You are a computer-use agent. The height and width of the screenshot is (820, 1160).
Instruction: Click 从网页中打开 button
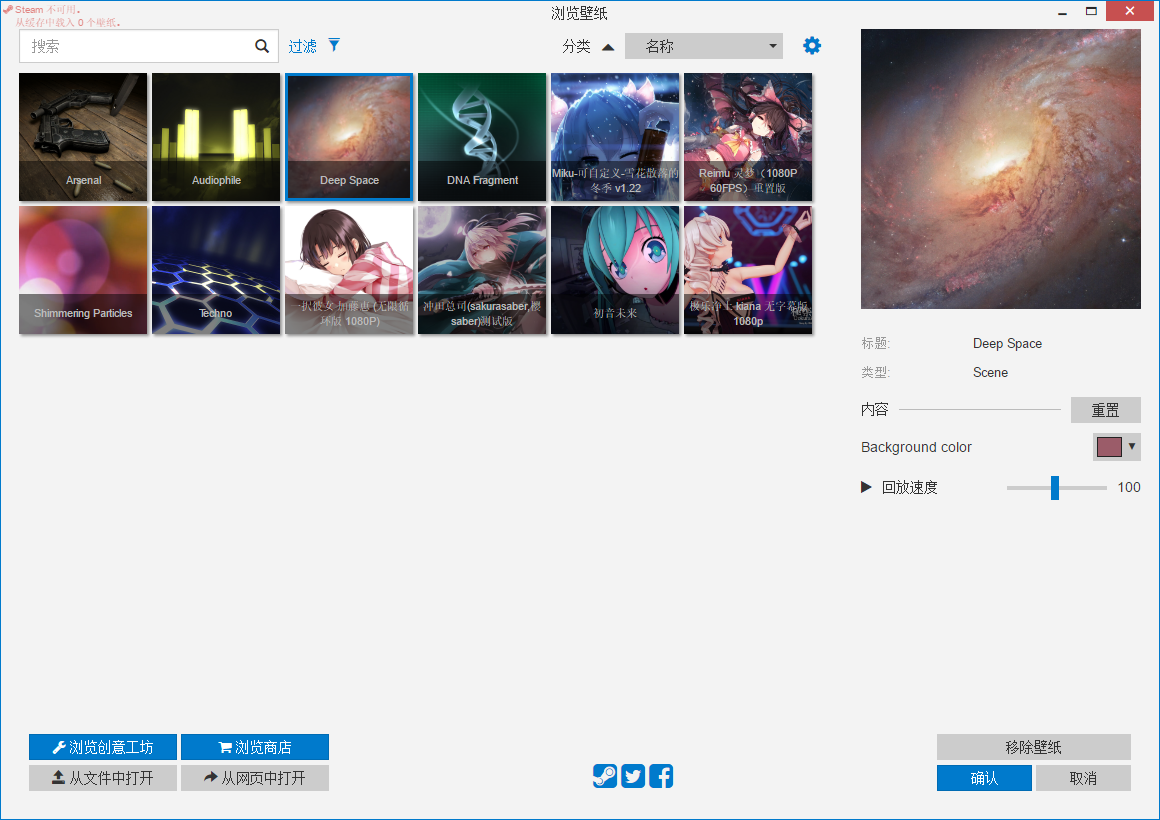[255, 778]
